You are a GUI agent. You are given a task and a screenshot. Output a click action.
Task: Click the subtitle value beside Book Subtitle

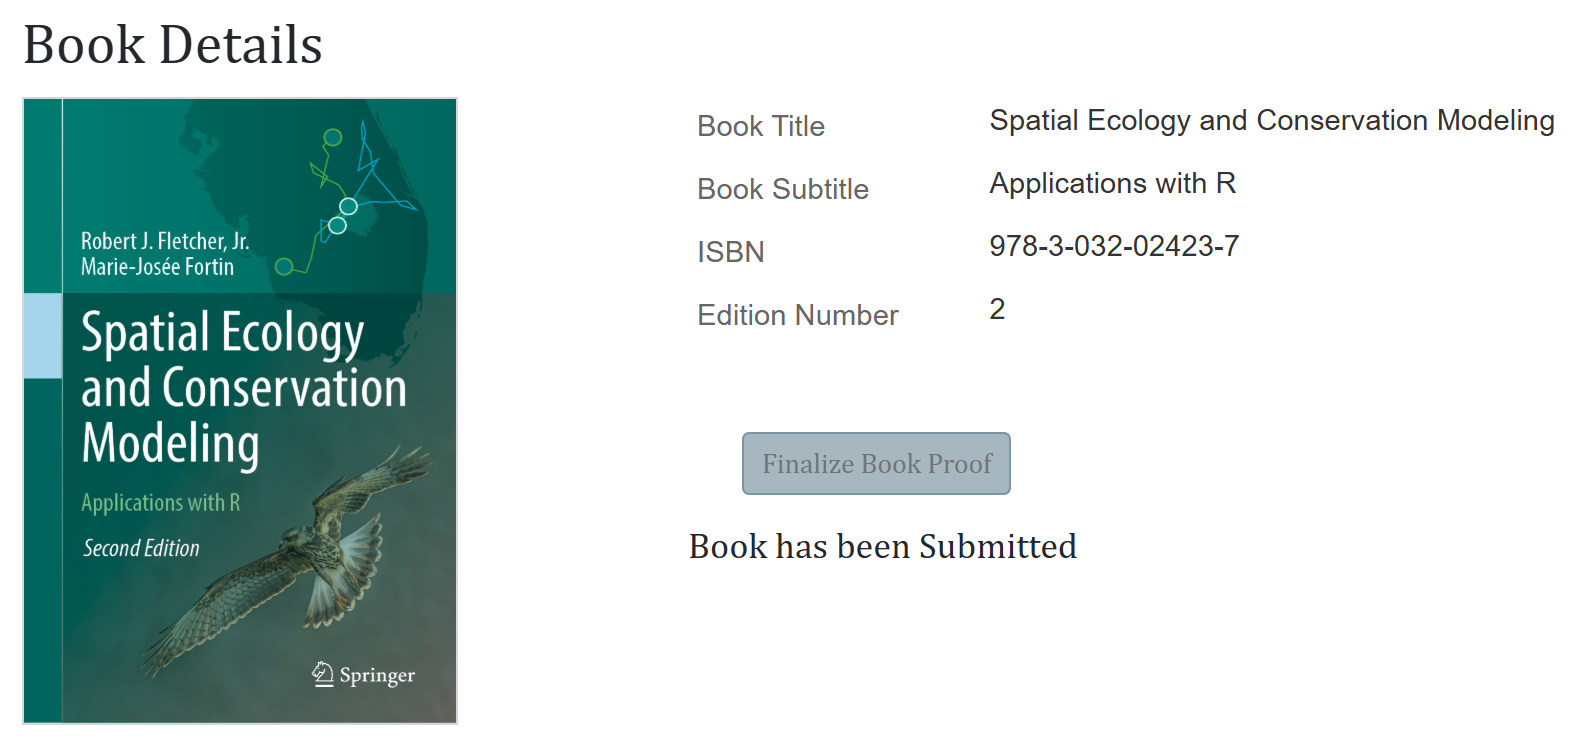pos(1112,184)
